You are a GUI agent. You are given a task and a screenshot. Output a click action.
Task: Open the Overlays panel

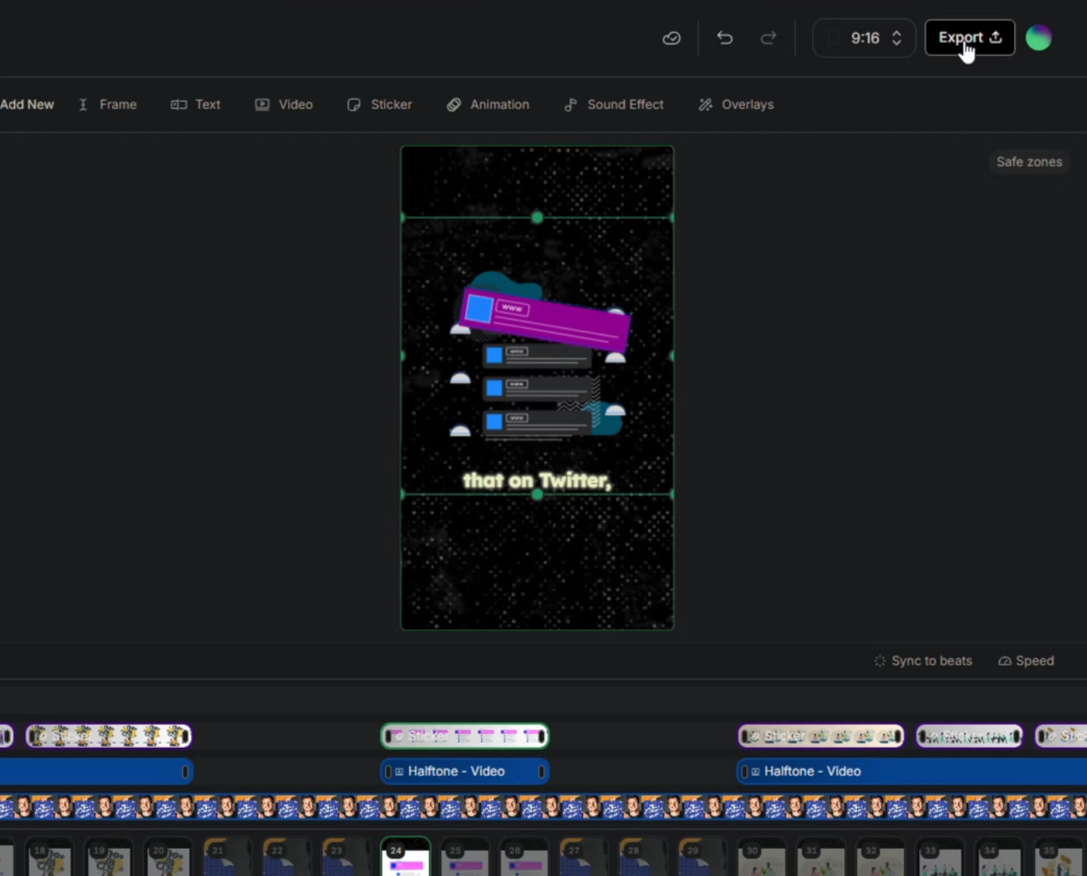735,104
